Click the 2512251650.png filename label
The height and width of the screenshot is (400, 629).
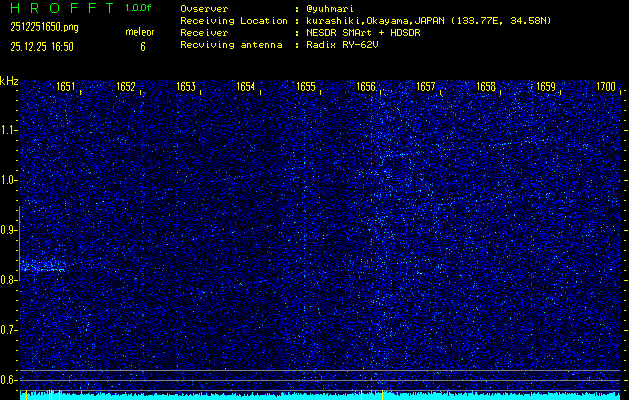tap(44, 27)
